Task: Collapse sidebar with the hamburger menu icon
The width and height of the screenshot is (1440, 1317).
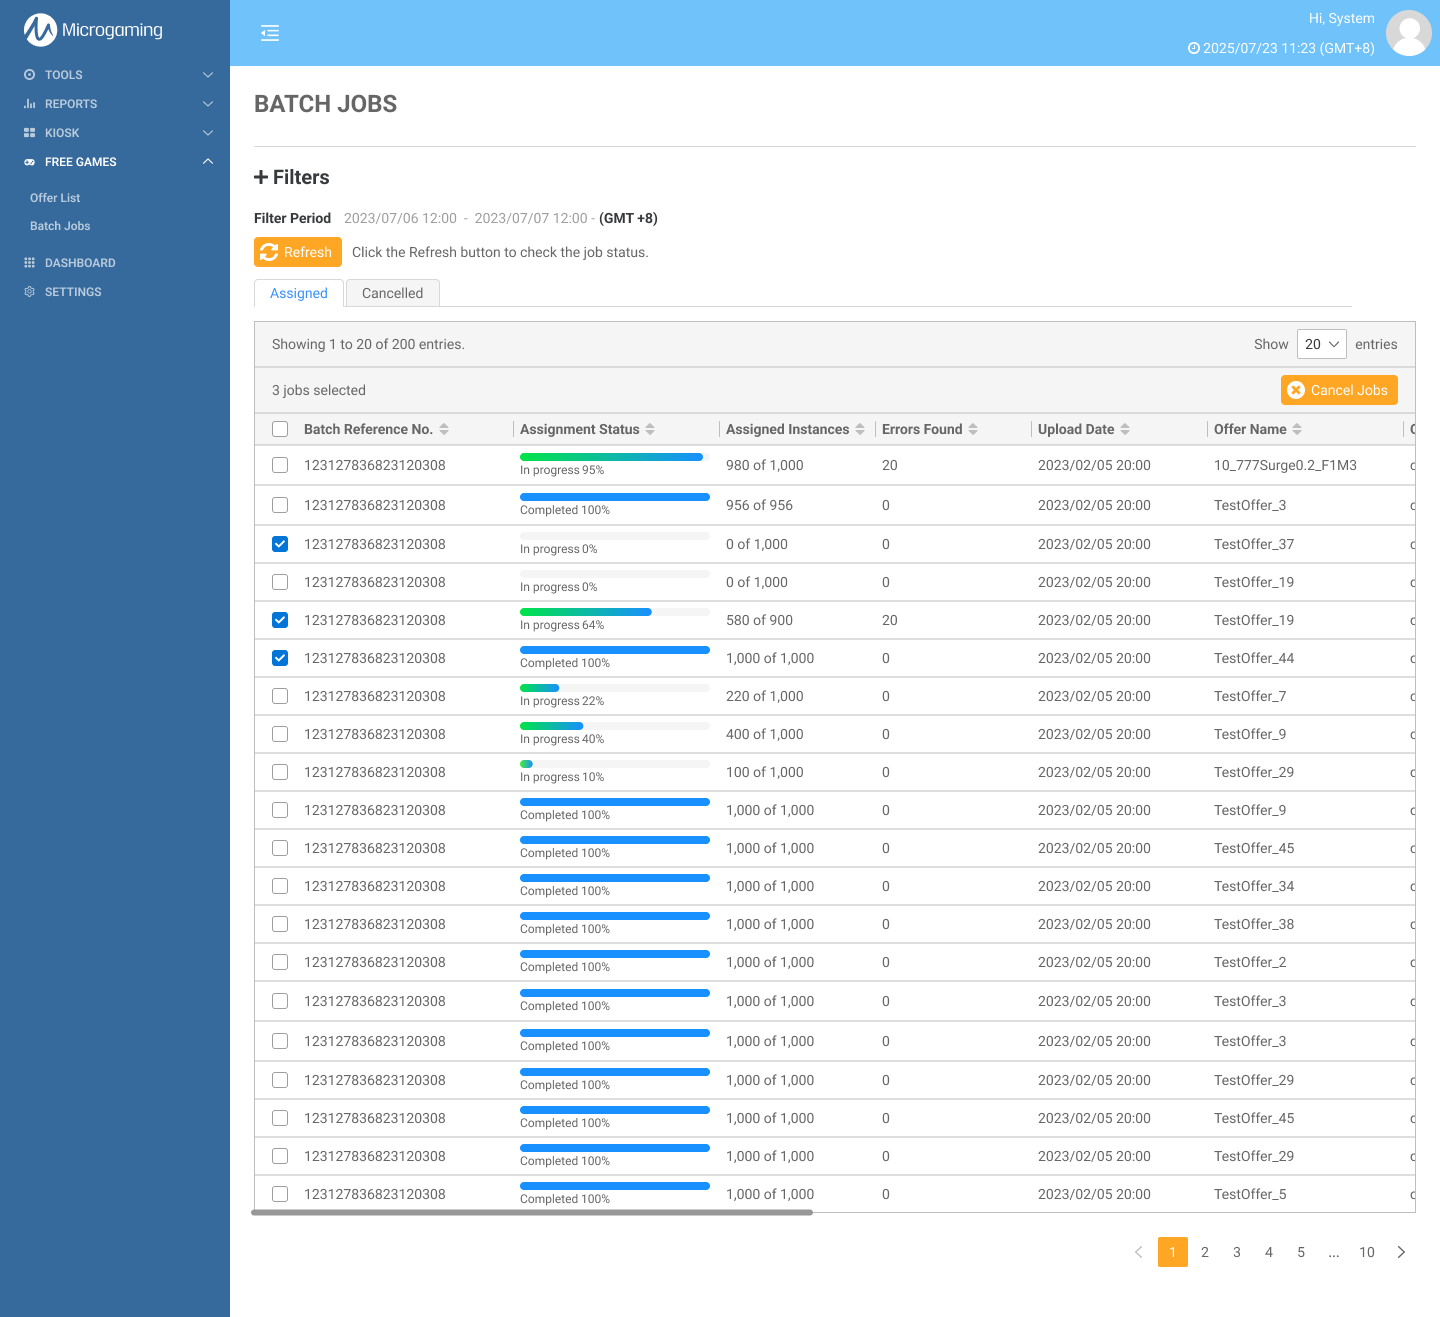Action: point(270,33)
